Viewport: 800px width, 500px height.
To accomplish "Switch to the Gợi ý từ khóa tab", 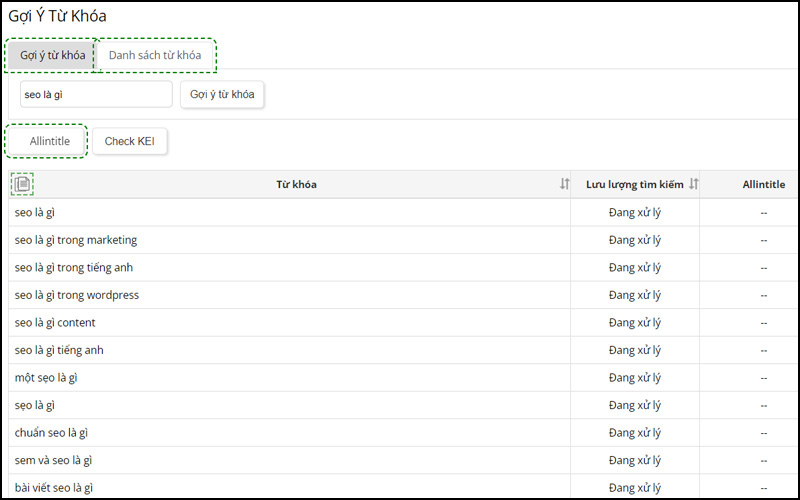I will 52,55.
